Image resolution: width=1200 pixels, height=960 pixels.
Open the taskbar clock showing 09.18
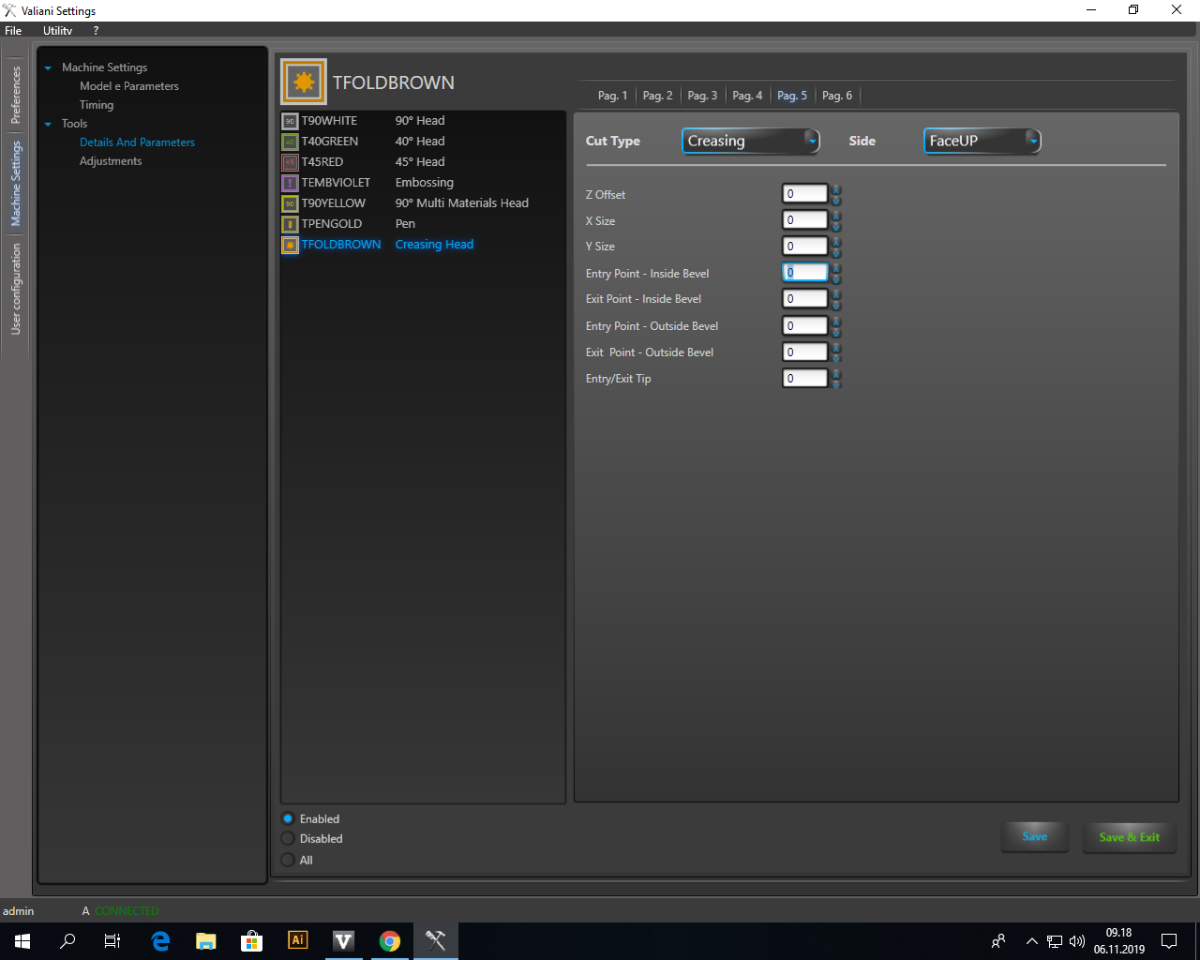pos(1119,941)
